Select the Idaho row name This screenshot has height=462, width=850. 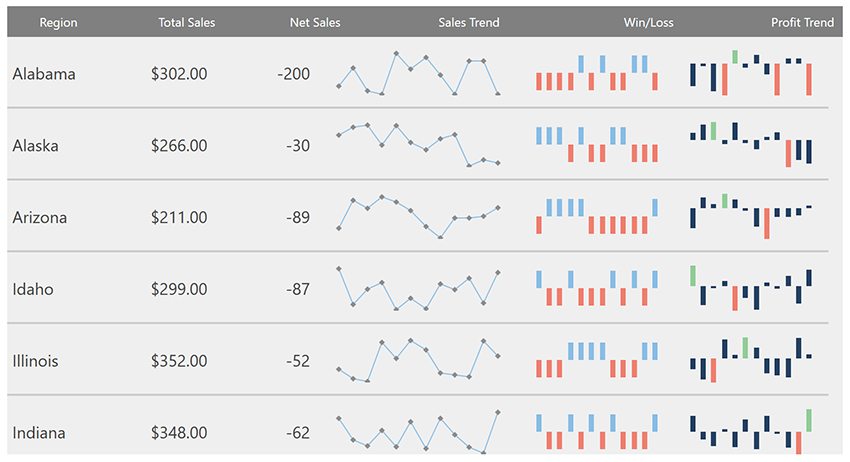pos(33,290)
